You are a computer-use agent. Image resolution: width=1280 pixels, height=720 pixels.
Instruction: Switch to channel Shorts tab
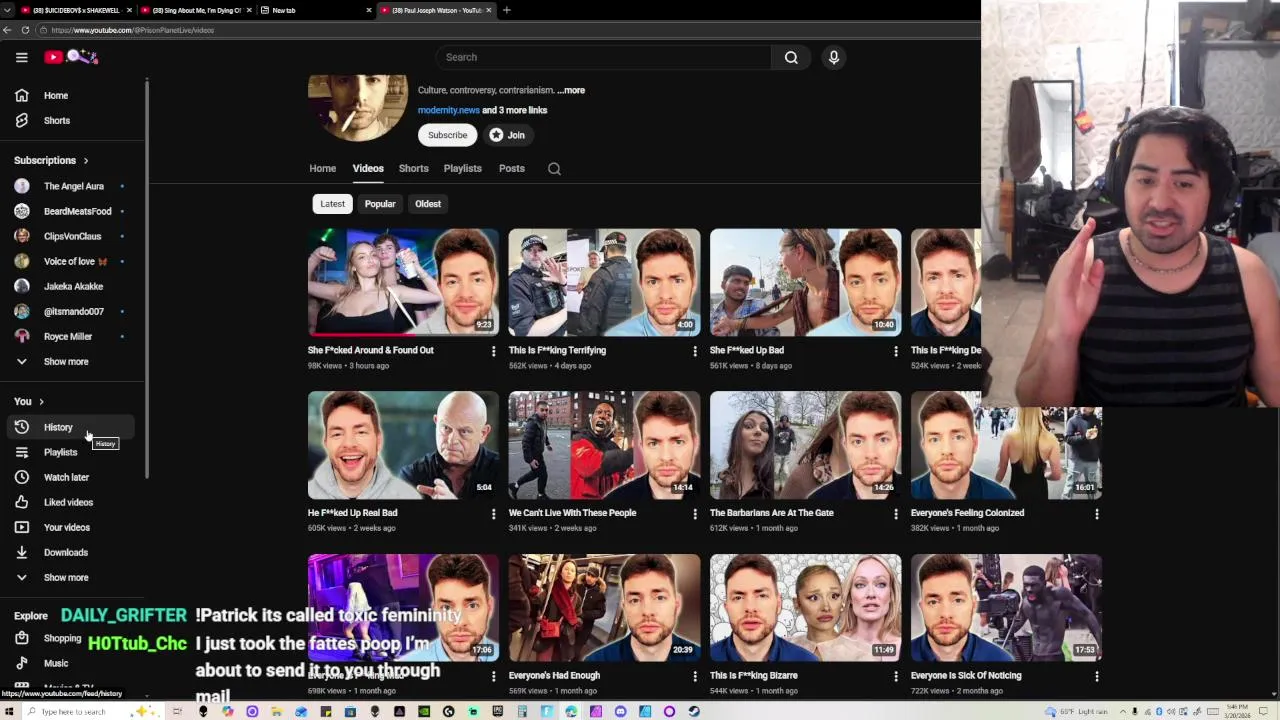(x=413, y=168)
